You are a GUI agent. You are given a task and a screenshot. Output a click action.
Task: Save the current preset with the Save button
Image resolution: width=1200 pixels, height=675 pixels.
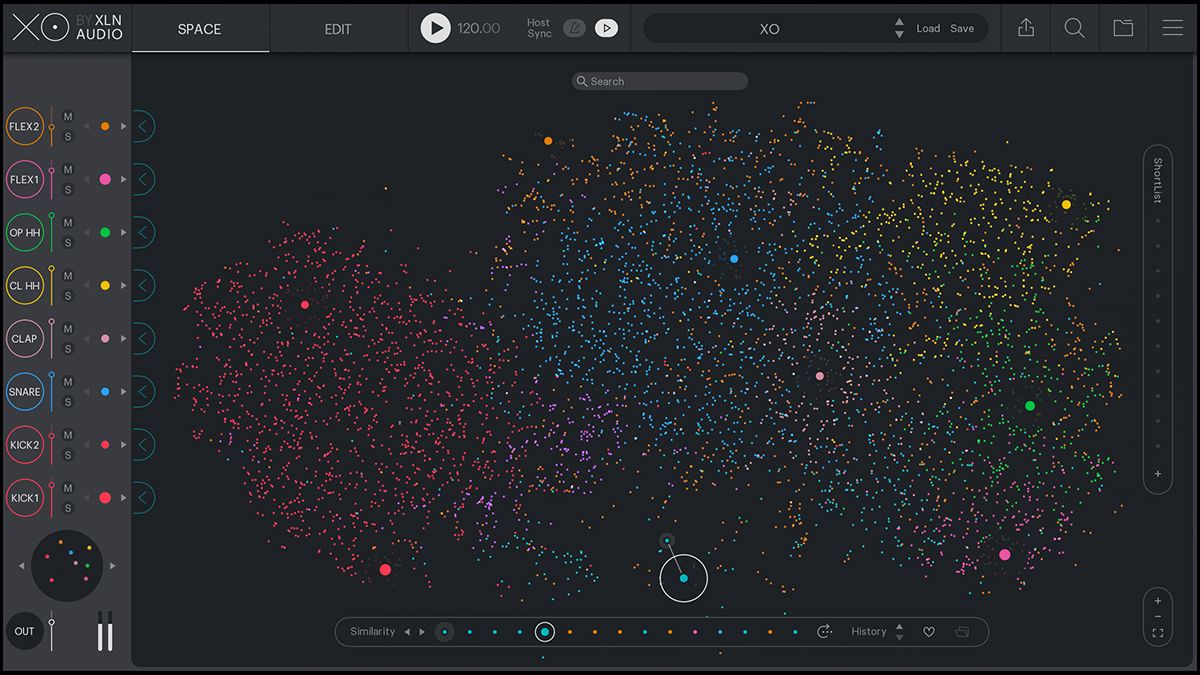click(x=963, y=28)
